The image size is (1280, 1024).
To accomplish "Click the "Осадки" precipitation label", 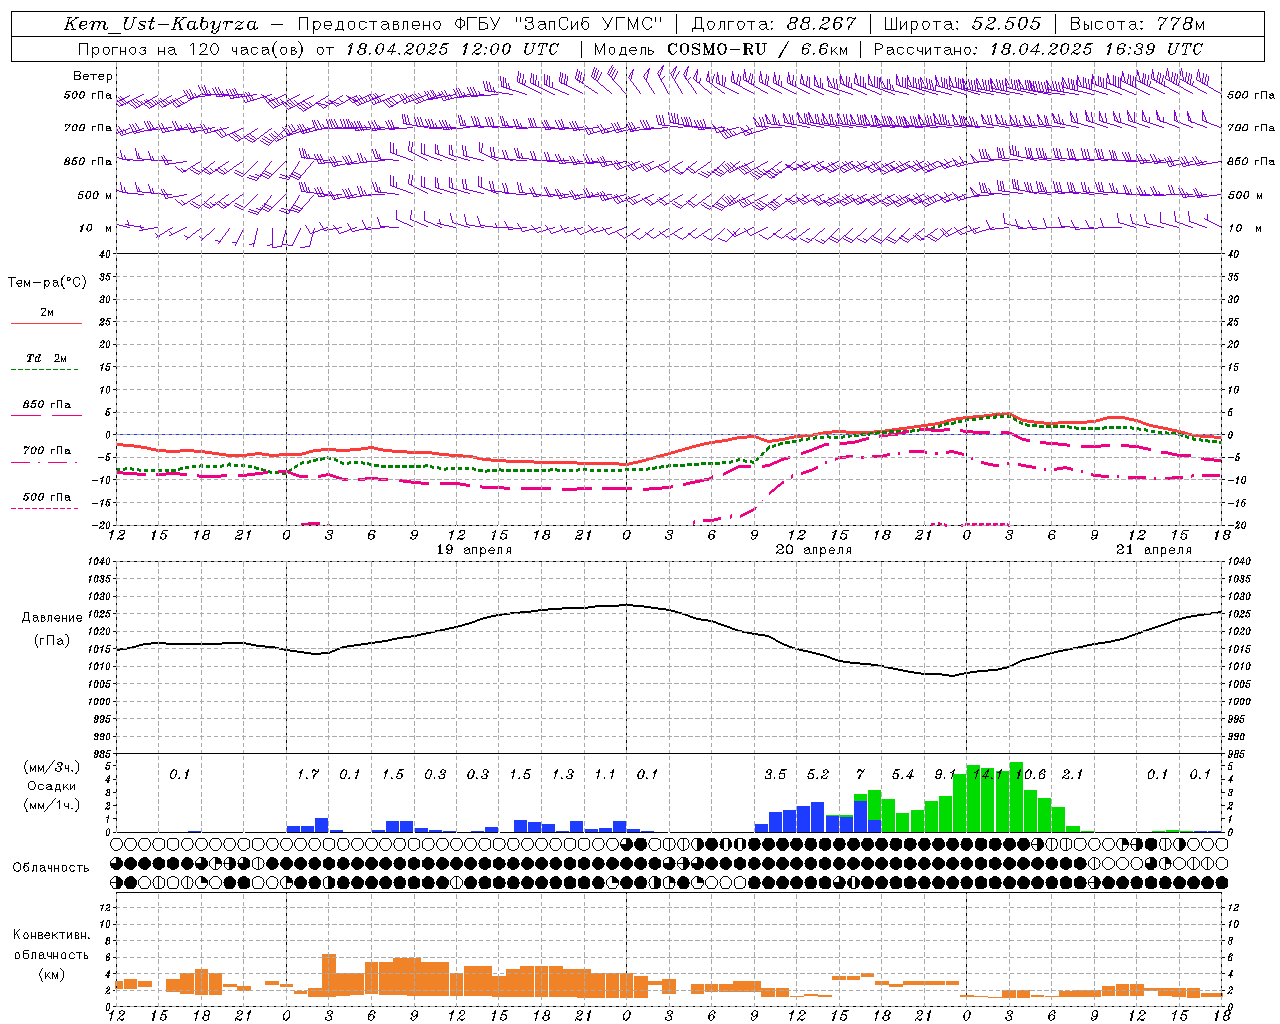I will click(50, 786).
